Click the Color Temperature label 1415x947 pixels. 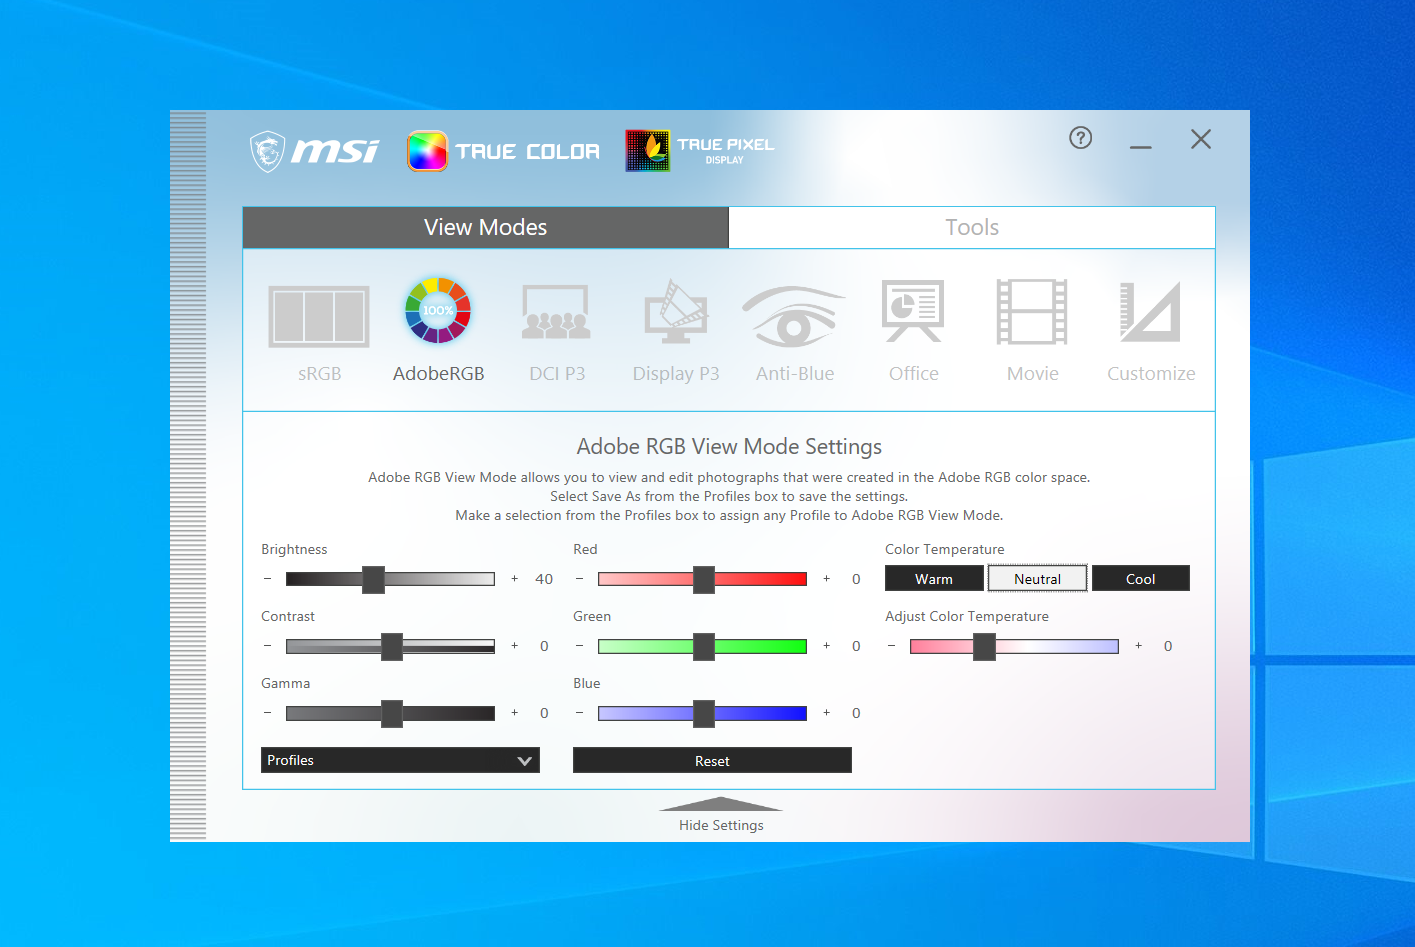(x=944, y=549)
